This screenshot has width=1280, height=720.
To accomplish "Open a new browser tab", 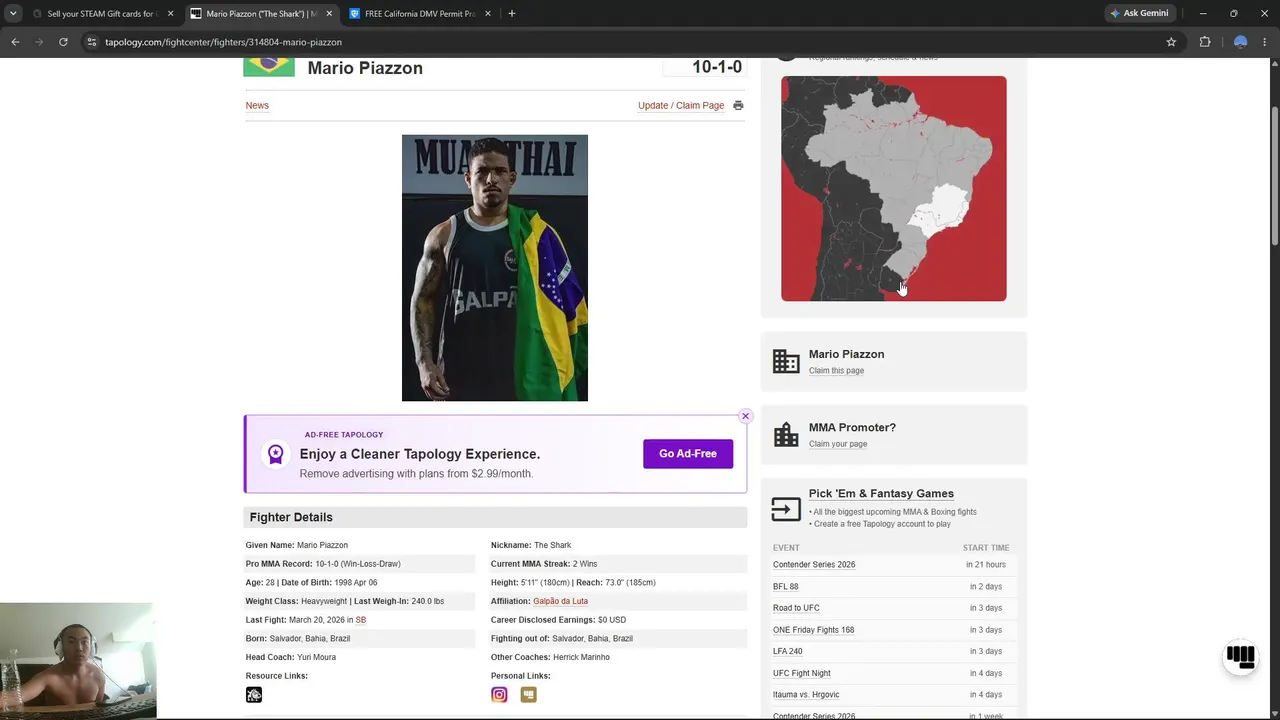I will (x=512, y=13).
